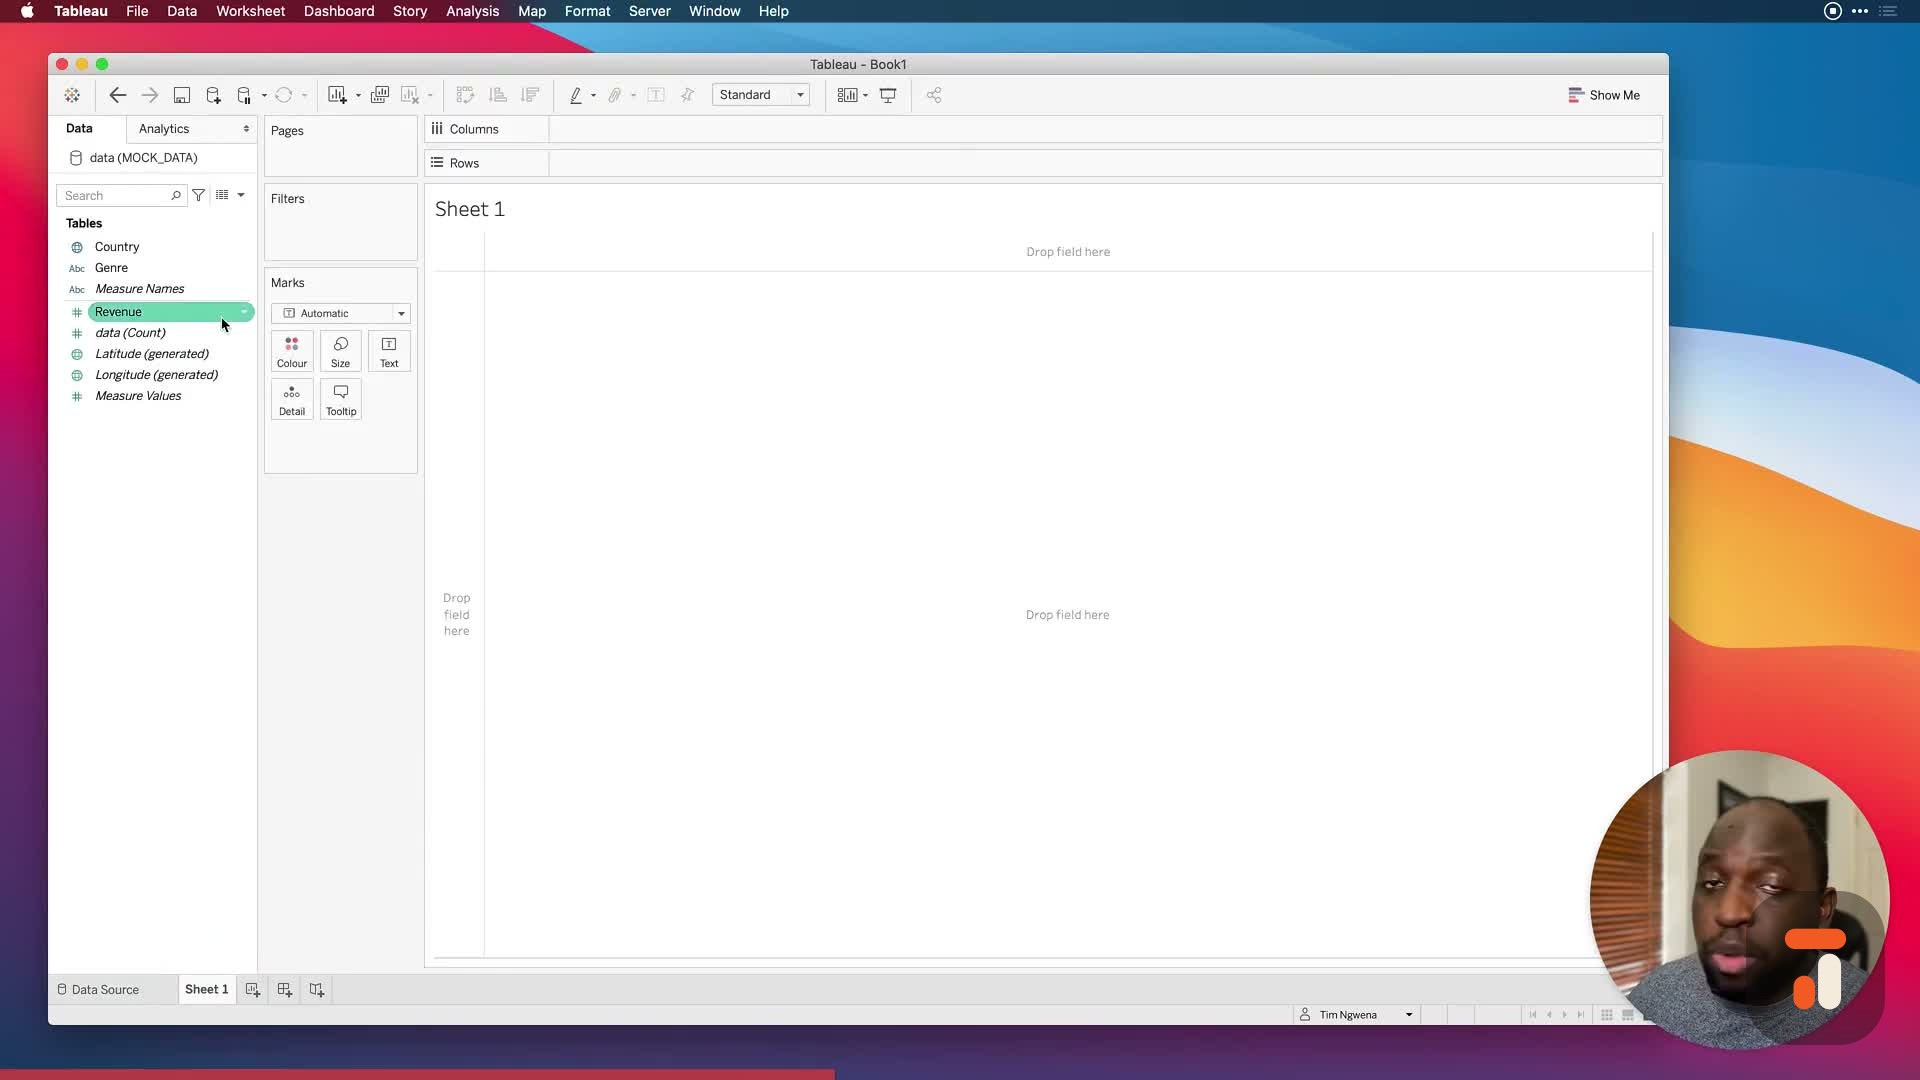Viewport: 1920px width, 1080px height.
Task: Open the Data Source tab
Action: 98,990
